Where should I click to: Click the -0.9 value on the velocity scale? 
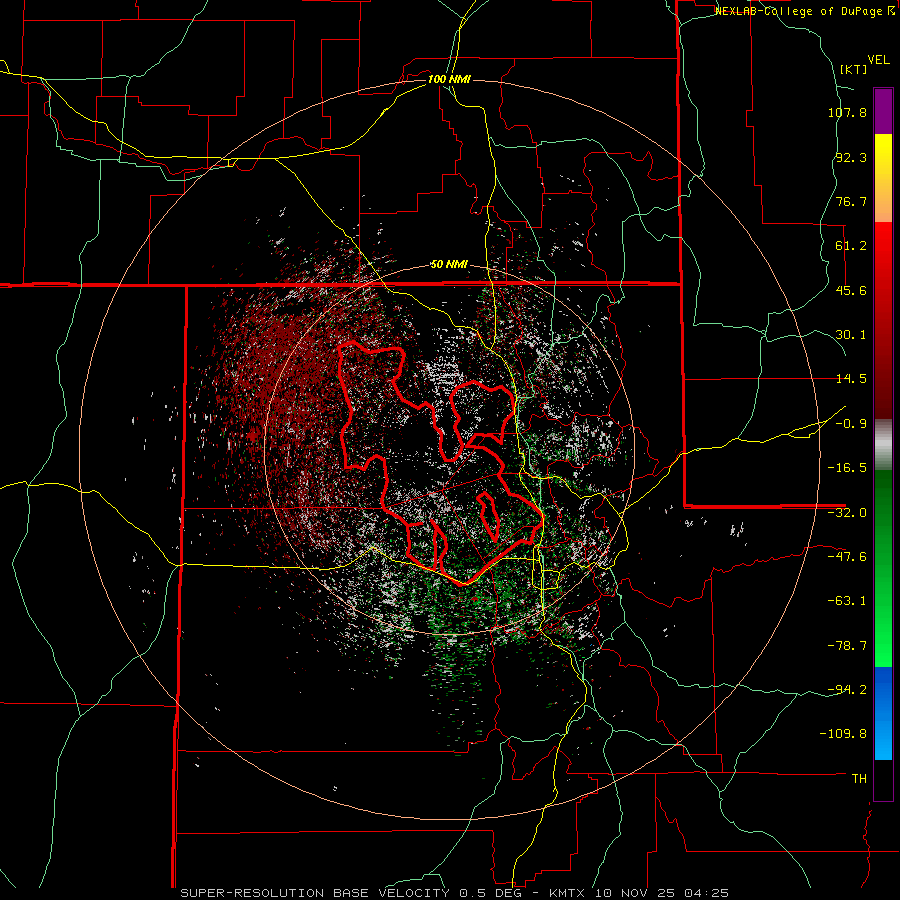(851, 424)
